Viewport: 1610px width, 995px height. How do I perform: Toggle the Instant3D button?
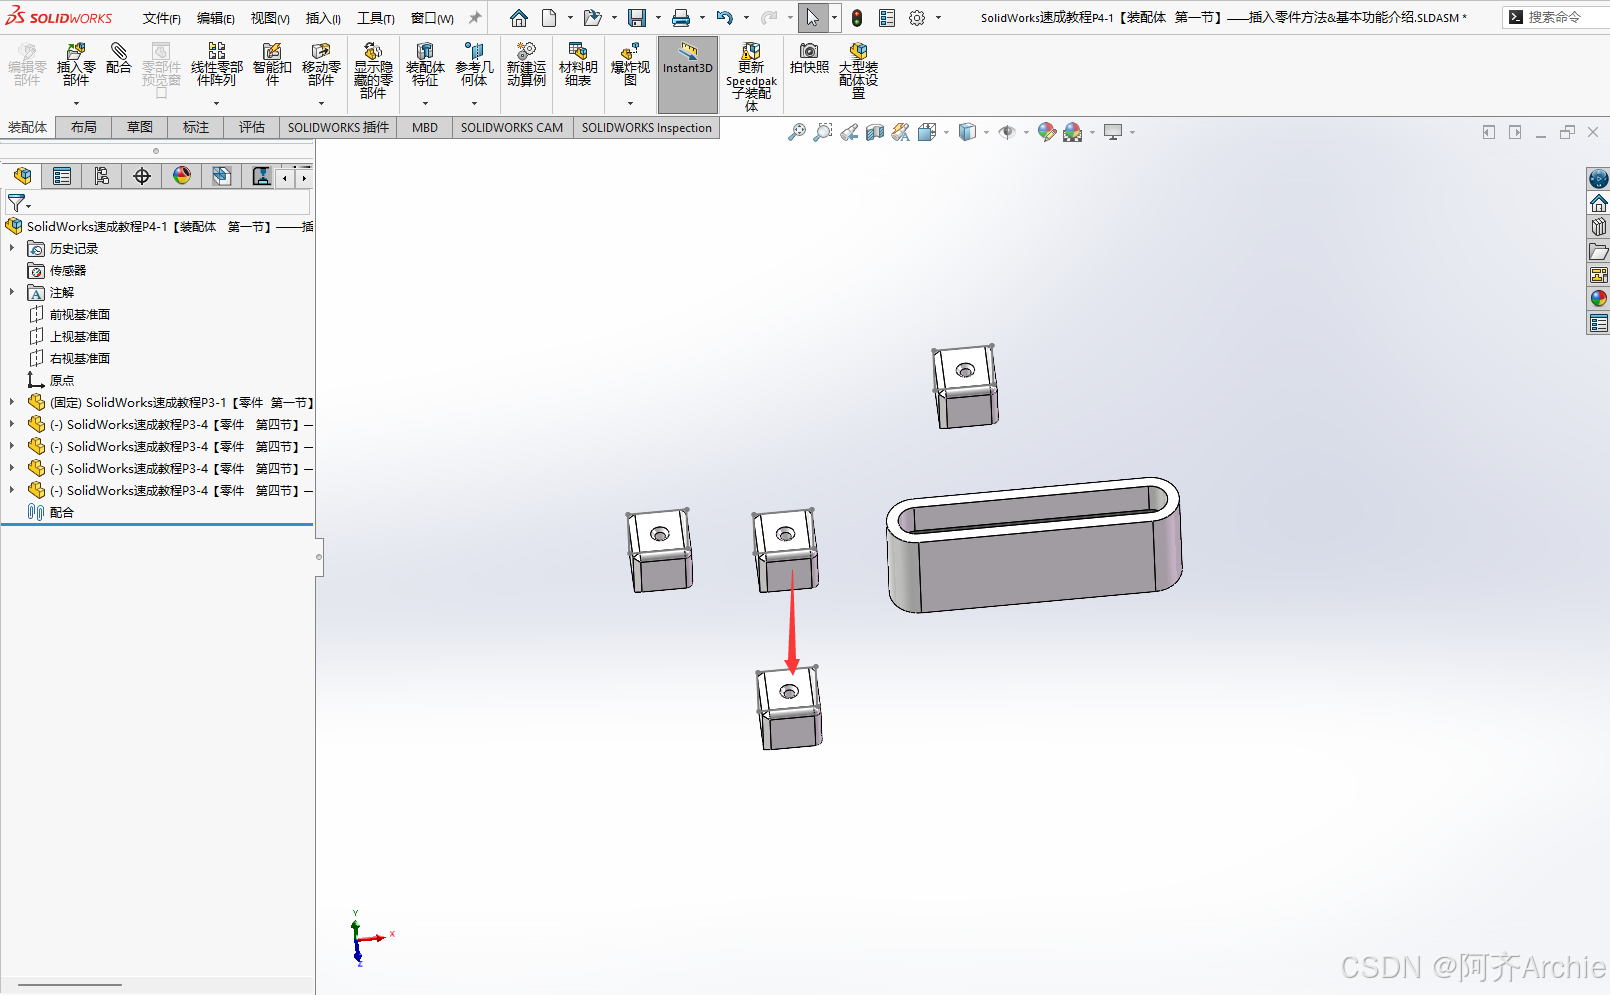click(688, 74)
